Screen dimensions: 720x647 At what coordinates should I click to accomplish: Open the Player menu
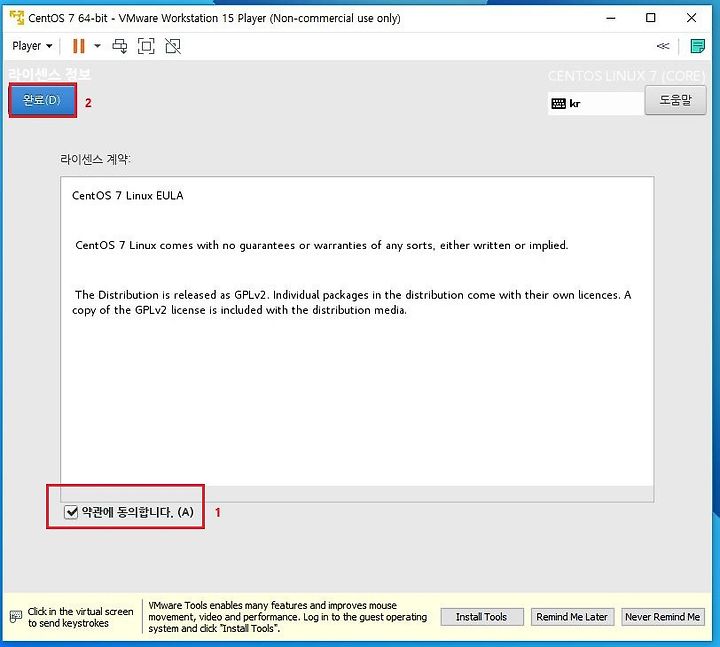point(32,46)
